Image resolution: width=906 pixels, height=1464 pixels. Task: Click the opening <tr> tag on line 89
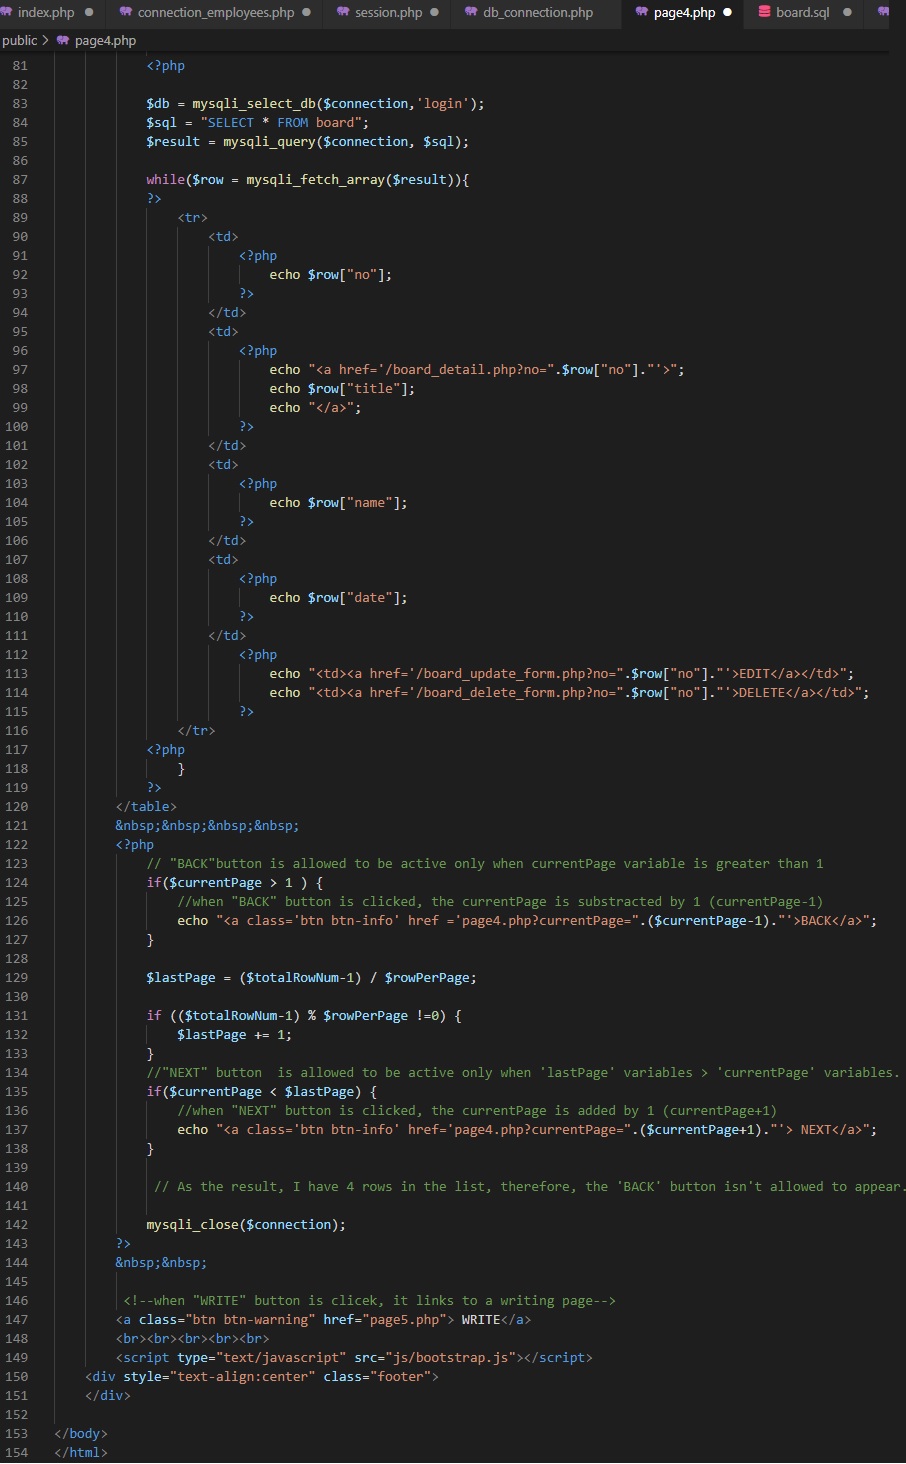193,218
